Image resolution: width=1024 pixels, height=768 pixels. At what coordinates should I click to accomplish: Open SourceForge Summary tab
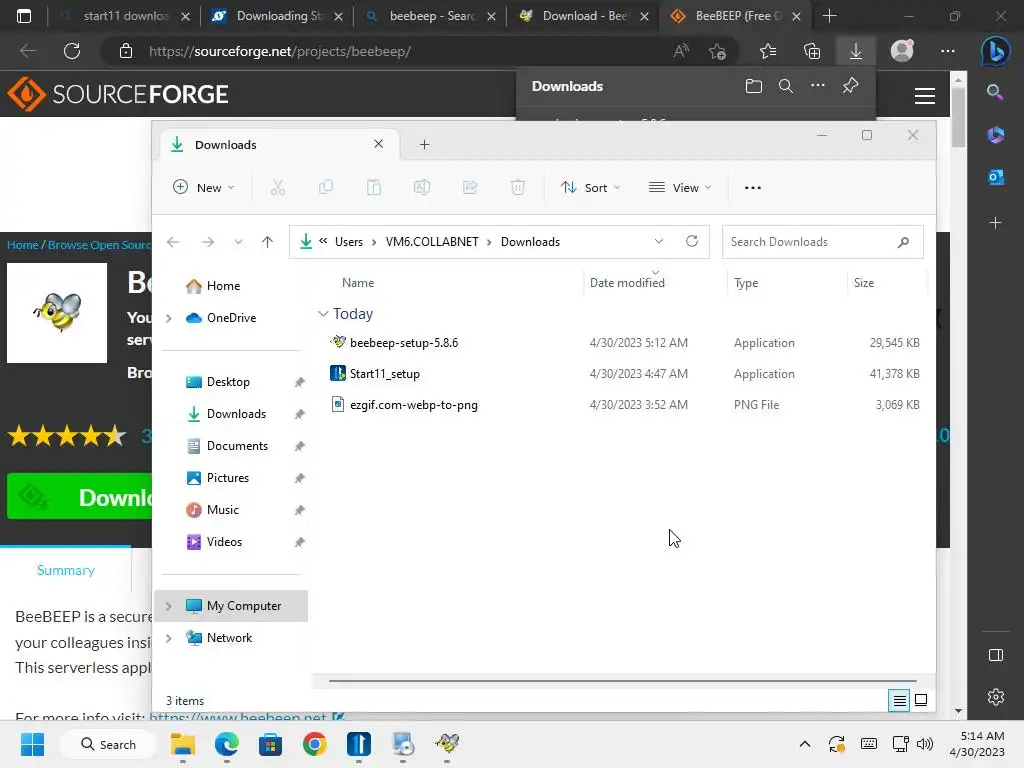click(65, 570)
